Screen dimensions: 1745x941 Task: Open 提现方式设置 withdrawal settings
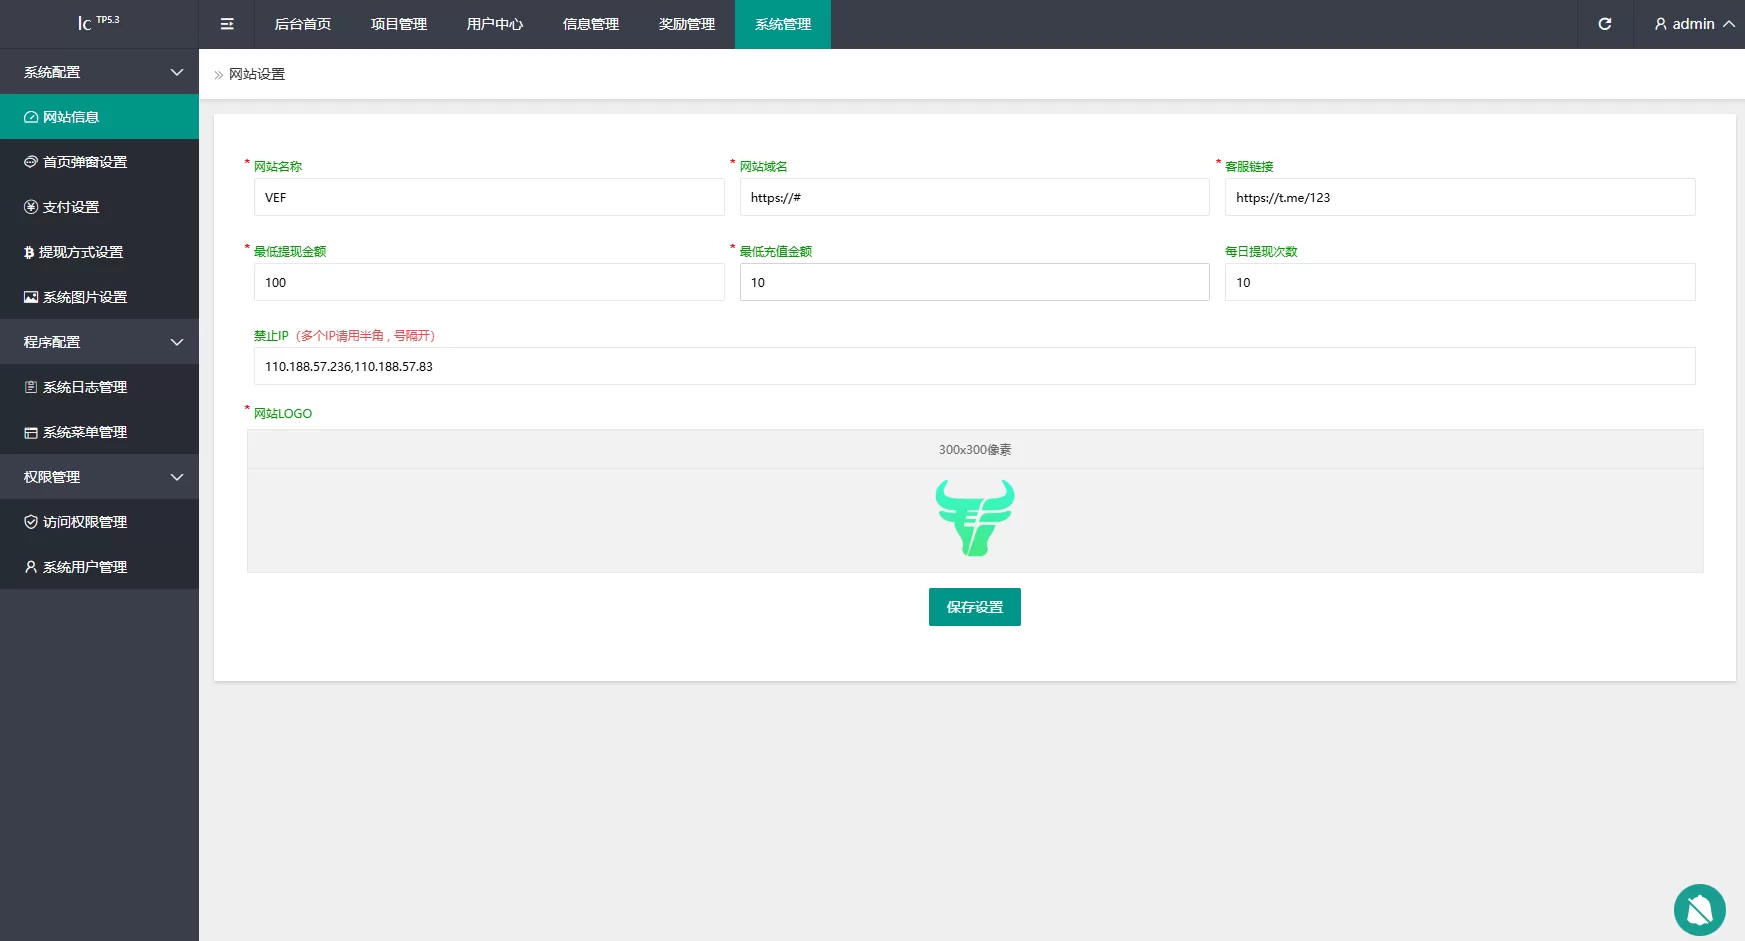point(80,252)
